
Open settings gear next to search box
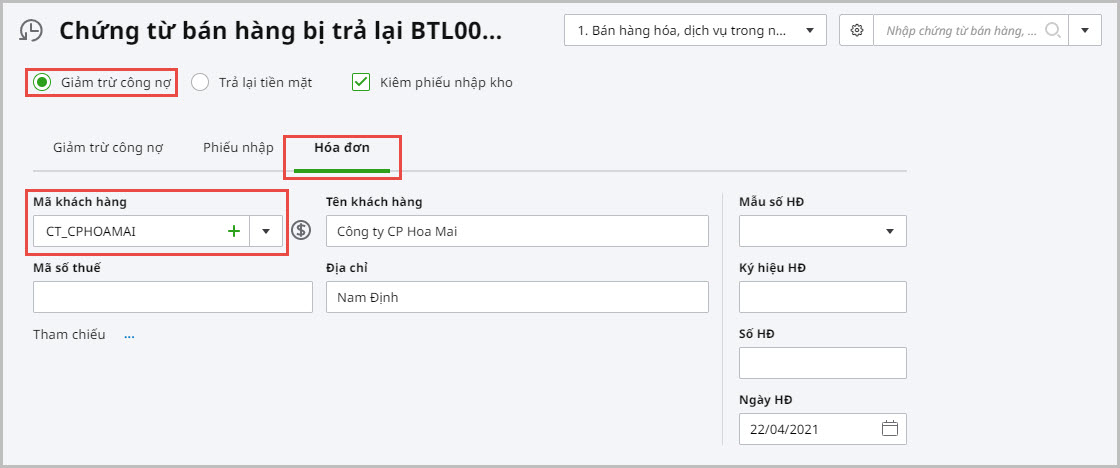856,31
